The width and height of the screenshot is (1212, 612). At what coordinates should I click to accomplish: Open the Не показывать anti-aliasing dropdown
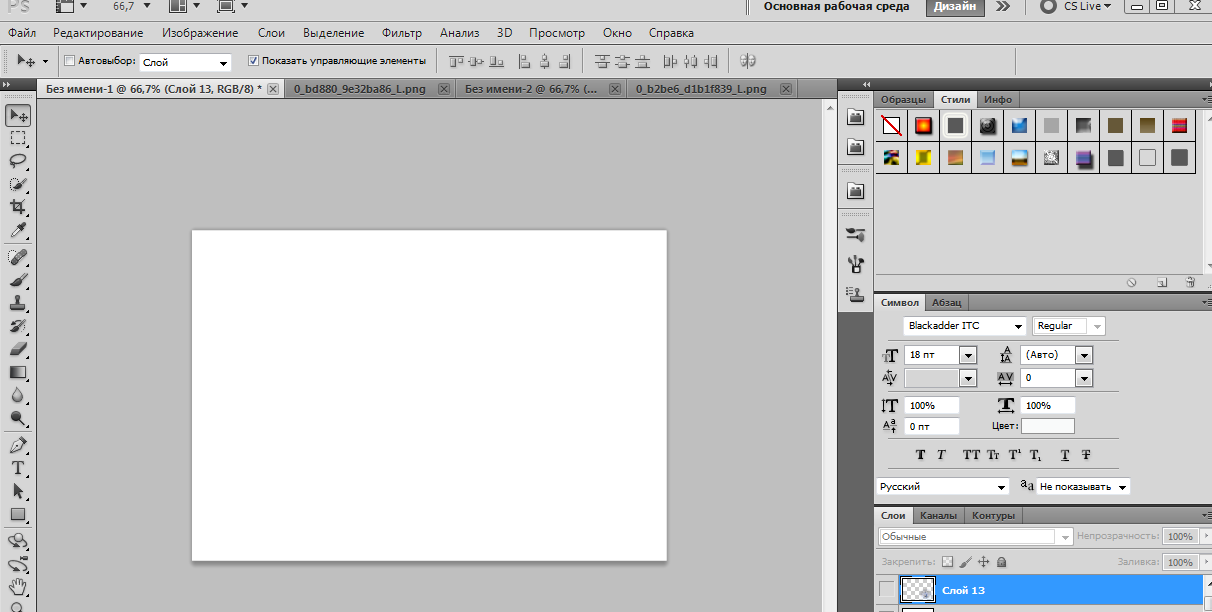click(1123, 487)
